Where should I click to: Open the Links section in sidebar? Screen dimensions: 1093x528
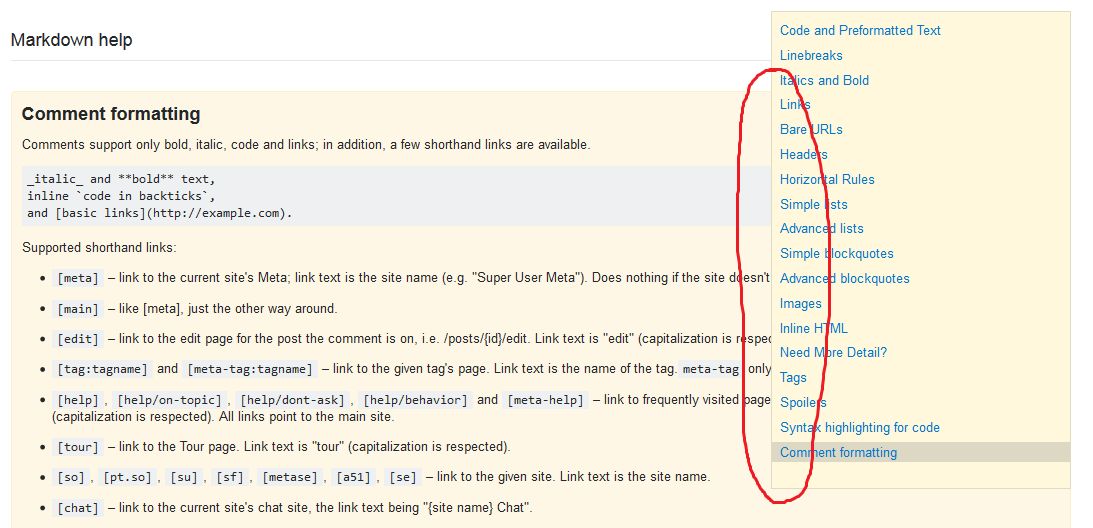[795, 105]
